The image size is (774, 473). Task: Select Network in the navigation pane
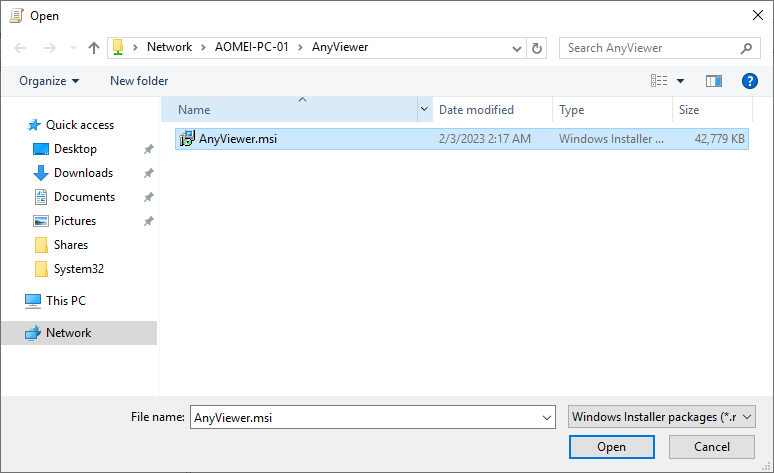pyautogui.click(x=68, y=333)
